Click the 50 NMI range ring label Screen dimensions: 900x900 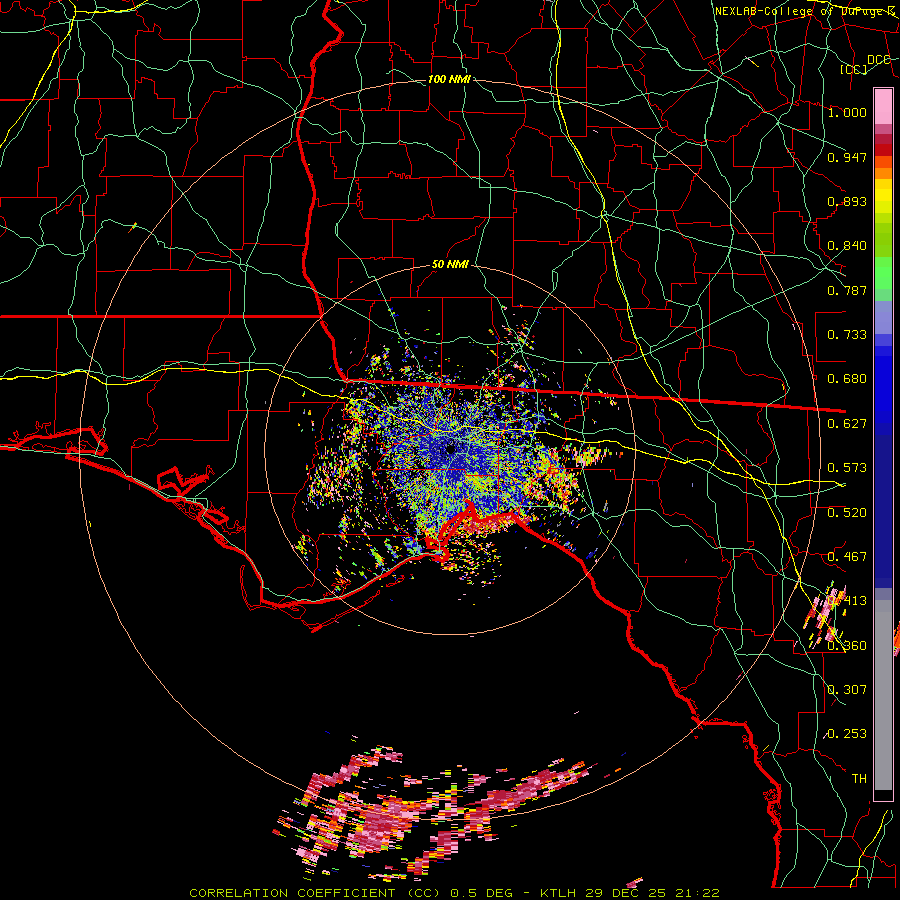pyautogui.click(x=450, y=264)
